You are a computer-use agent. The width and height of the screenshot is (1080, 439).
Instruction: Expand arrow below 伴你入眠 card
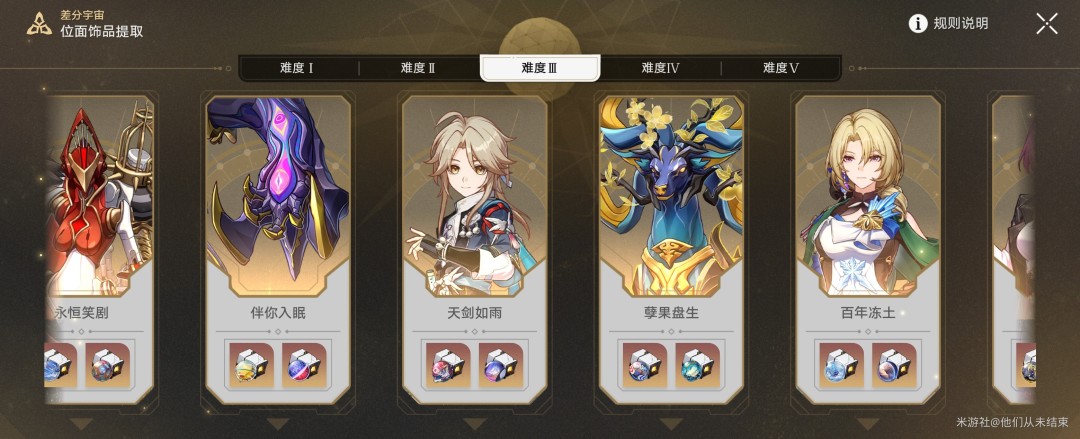tap(278, 424)
